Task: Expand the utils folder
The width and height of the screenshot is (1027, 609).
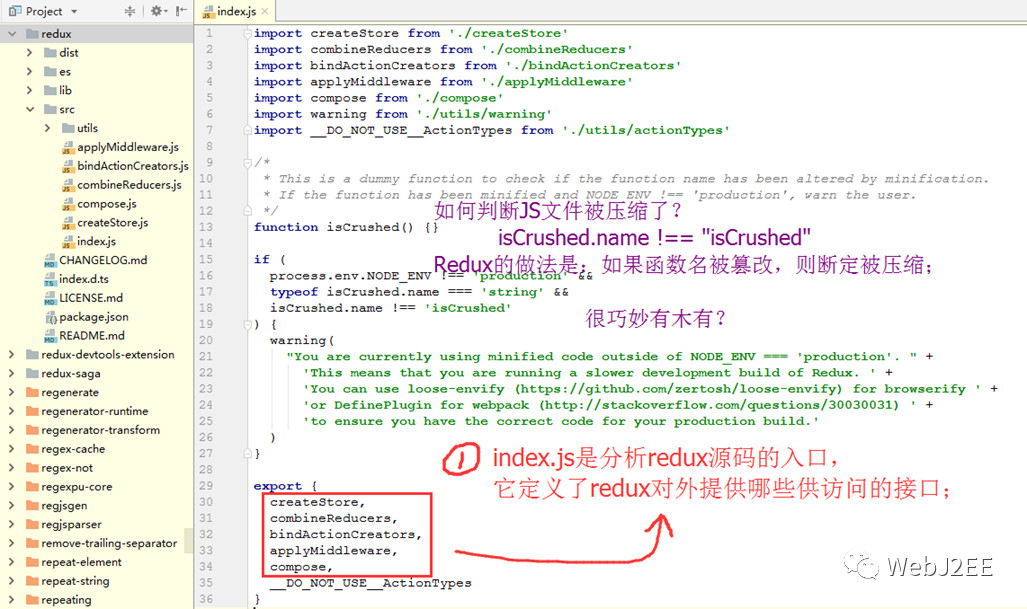Action: [x=47, y=128]
